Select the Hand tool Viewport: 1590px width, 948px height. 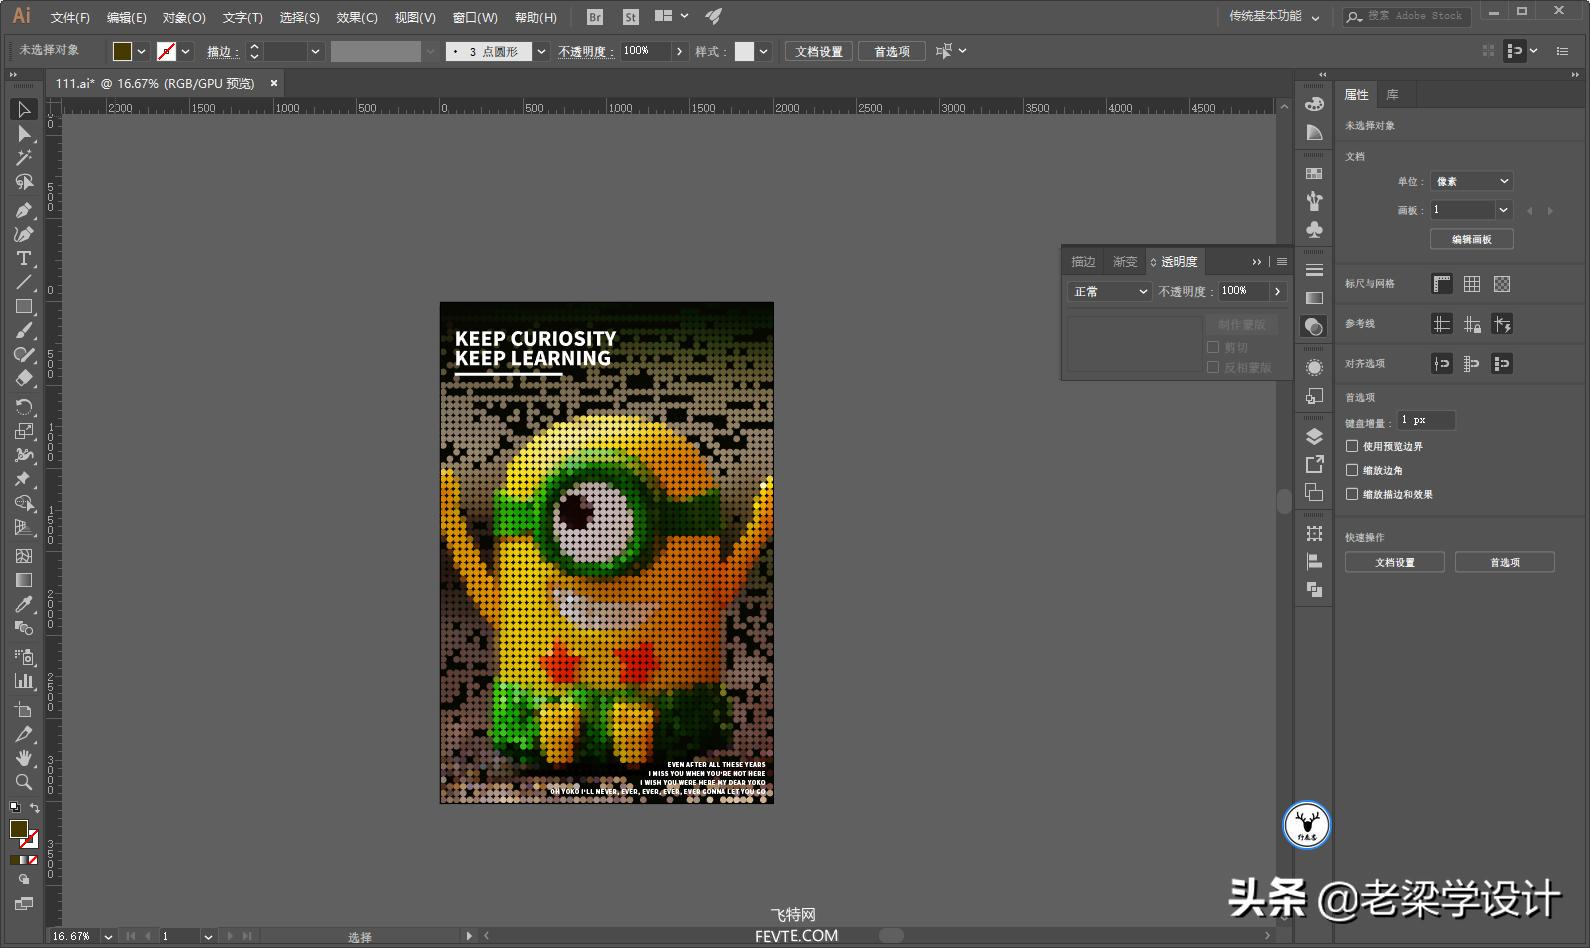coord(24,758)
